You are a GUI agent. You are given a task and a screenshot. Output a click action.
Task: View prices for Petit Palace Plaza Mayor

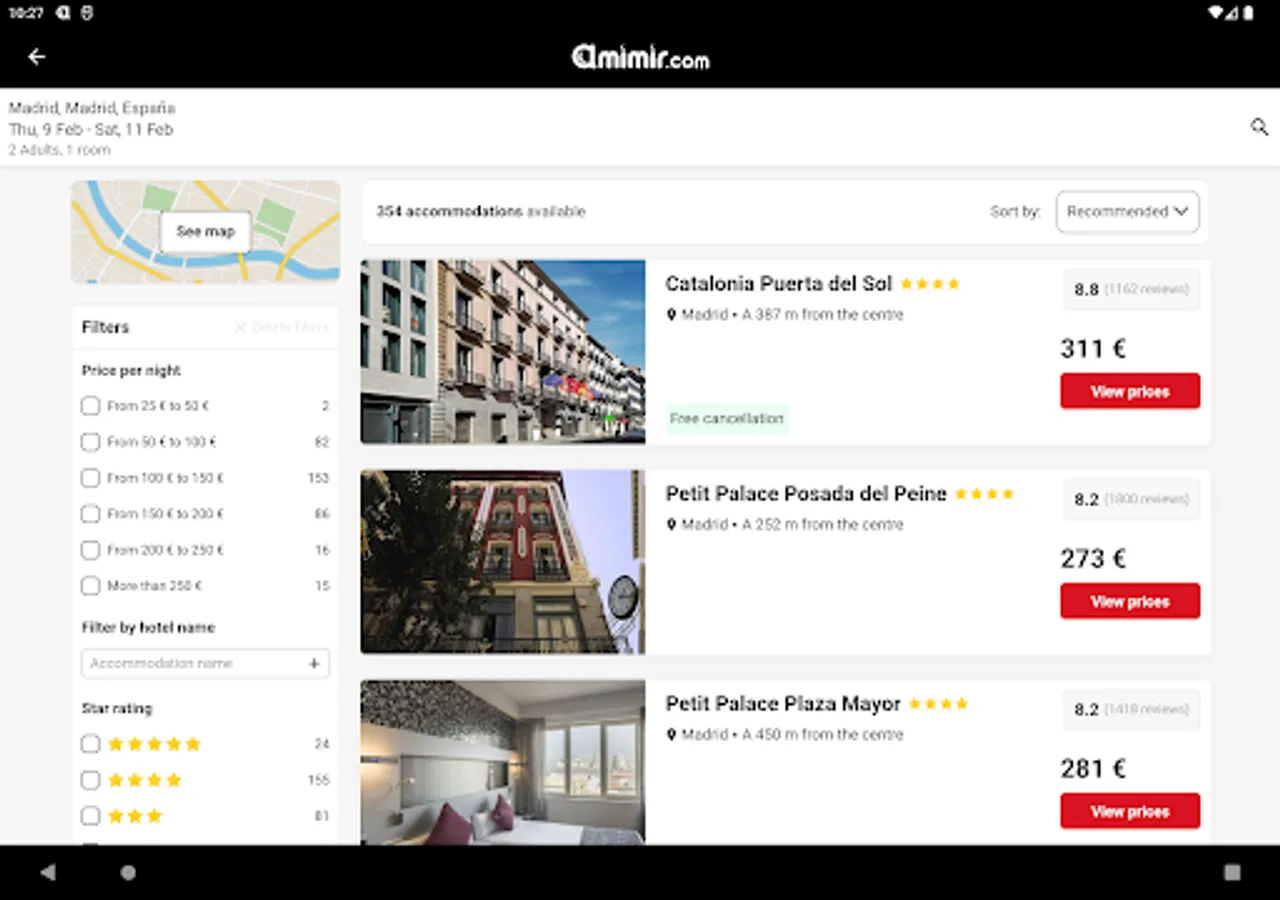[x=1130, y=811]
